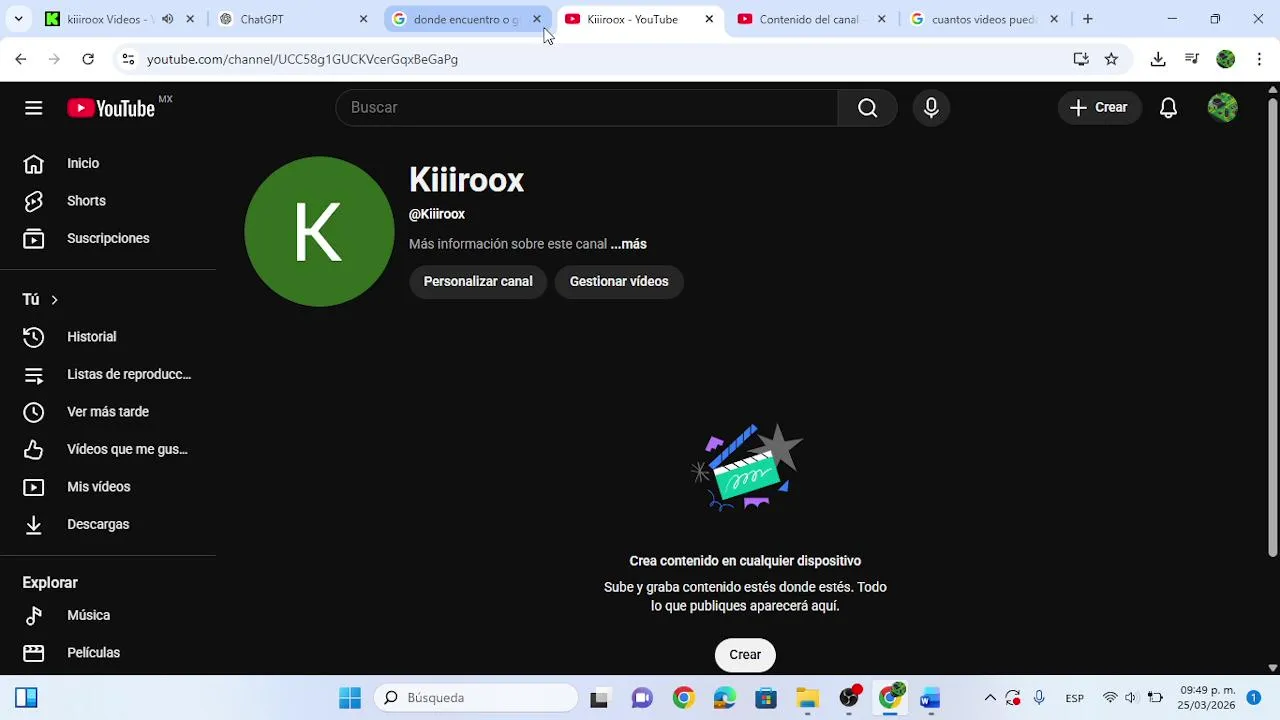1280x720 pixels.
Task: Click the YouTube logo
Action: 111,108
